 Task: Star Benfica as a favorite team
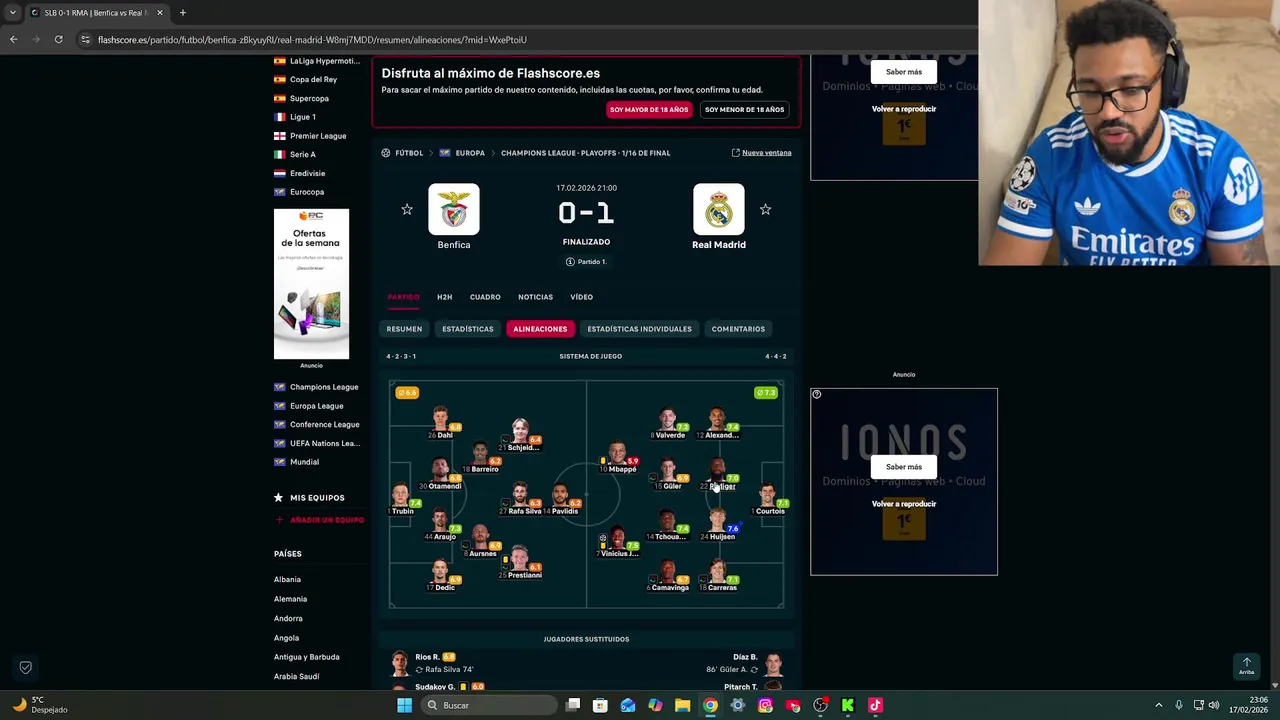(x=407, y=209)
